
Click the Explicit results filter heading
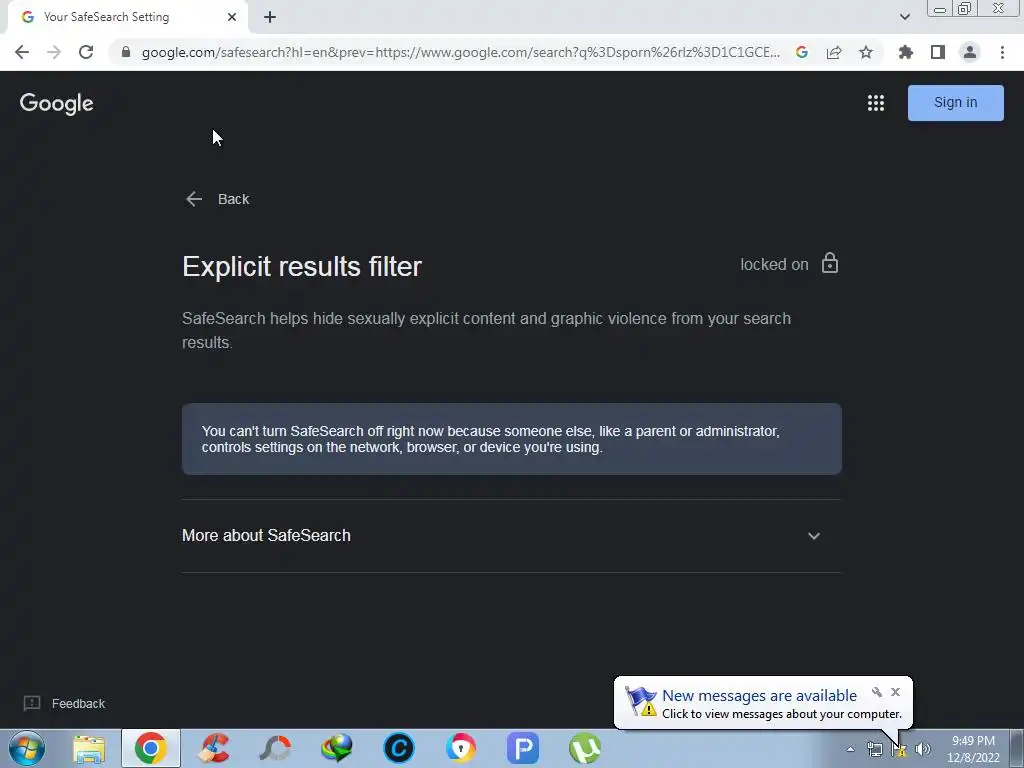302,266
